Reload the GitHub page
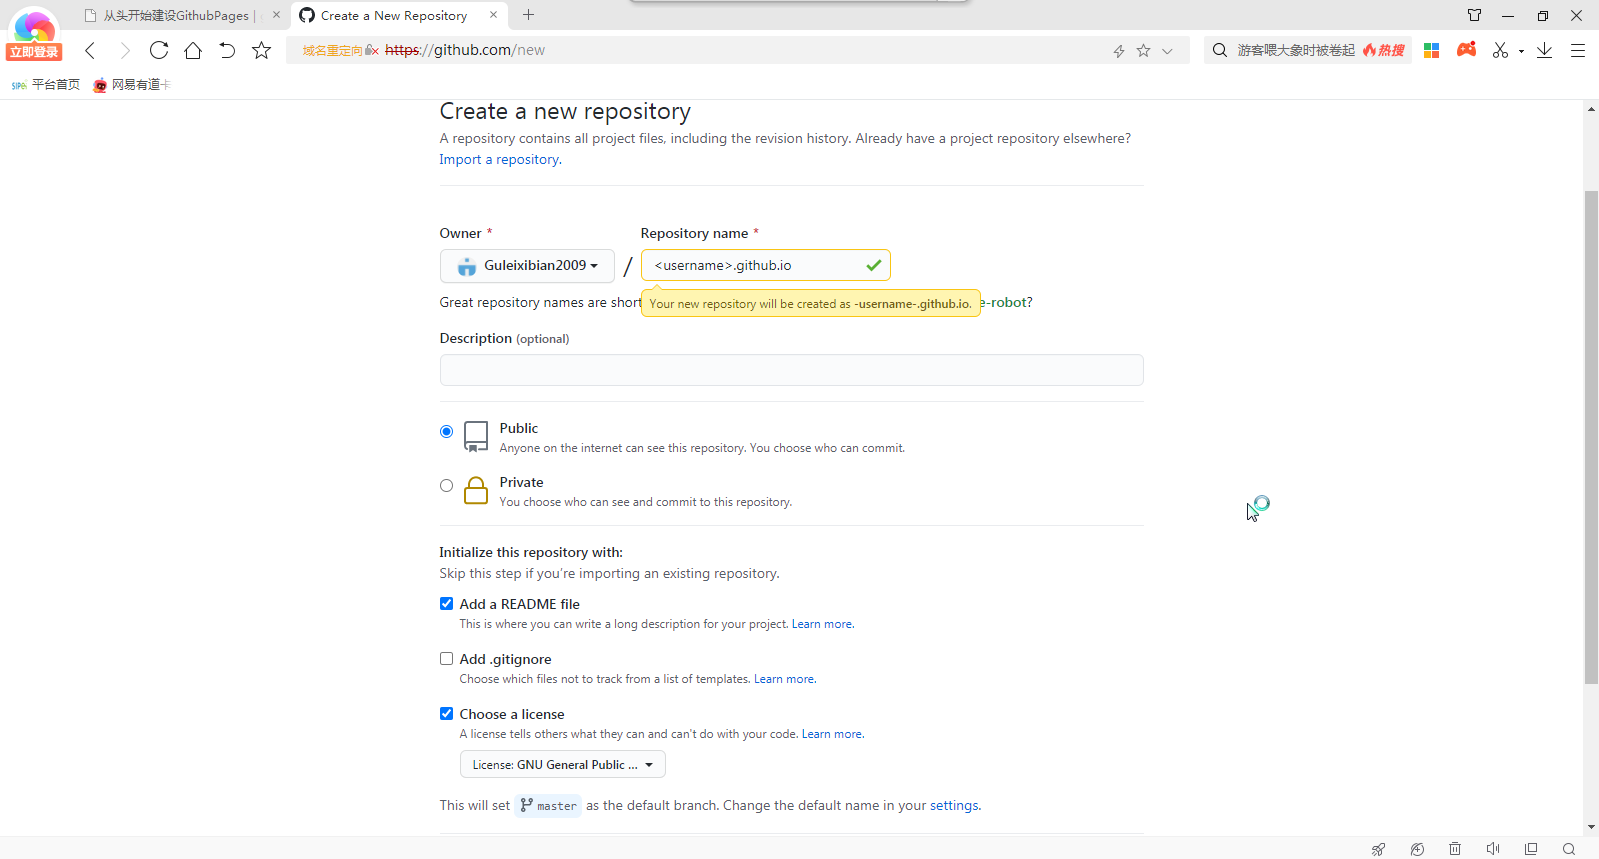 coord(159,50)
